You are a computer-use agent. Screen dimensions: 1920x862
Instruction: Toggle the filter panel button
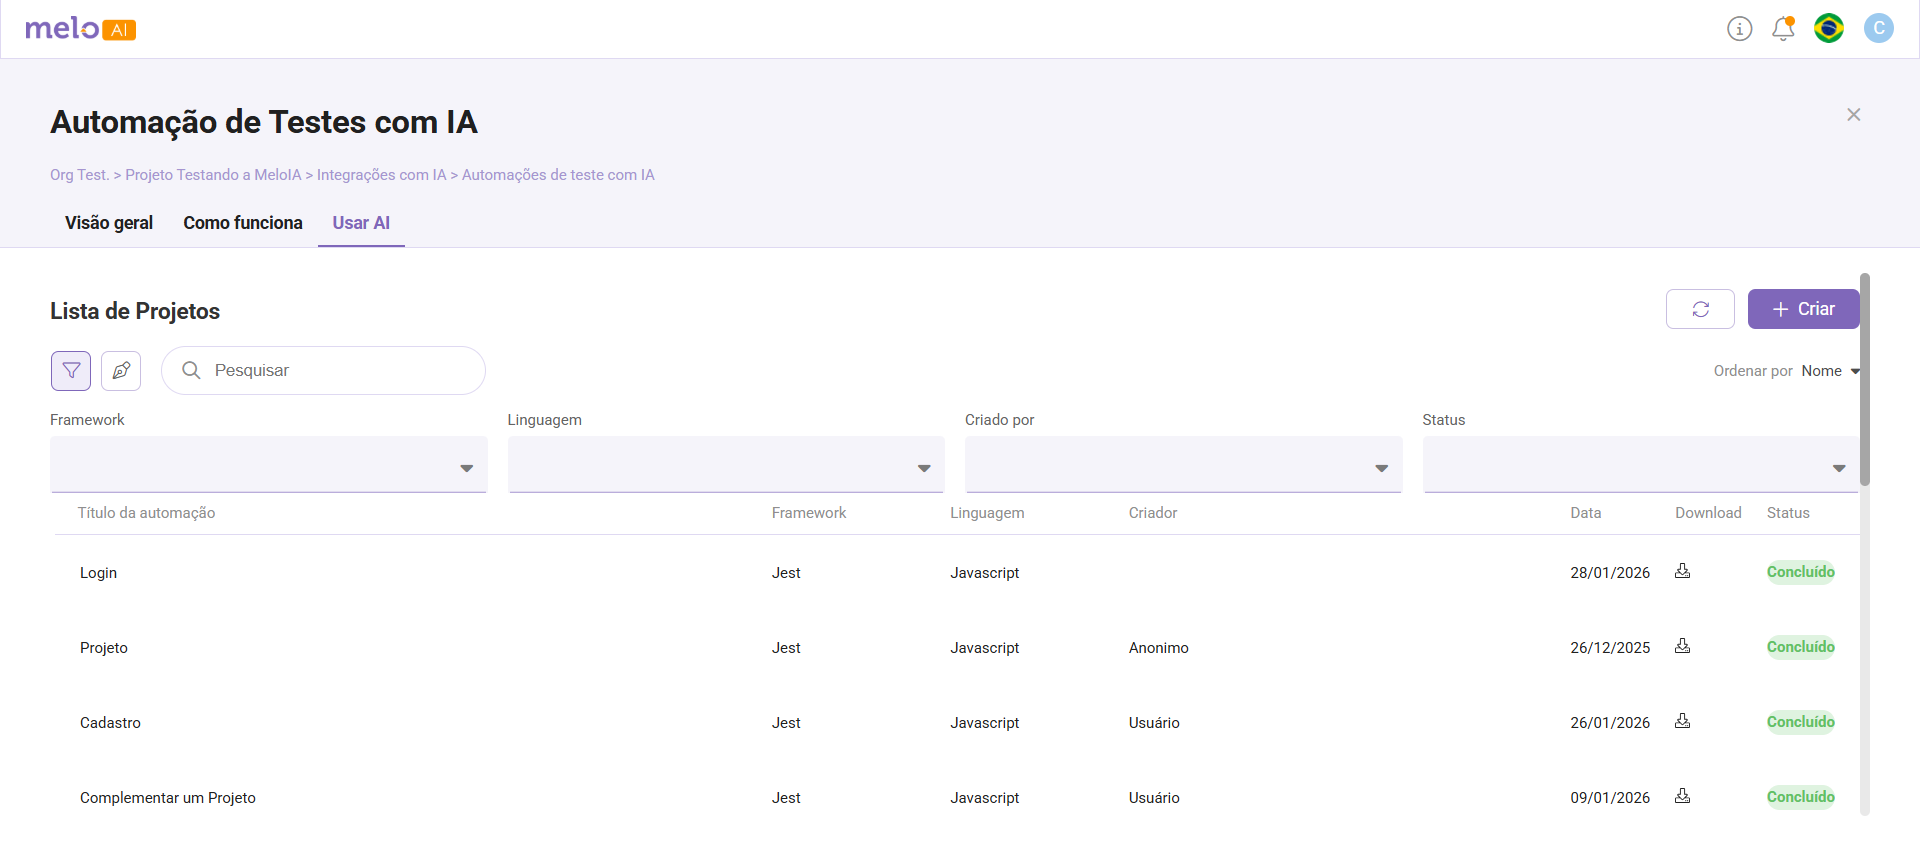71,371
